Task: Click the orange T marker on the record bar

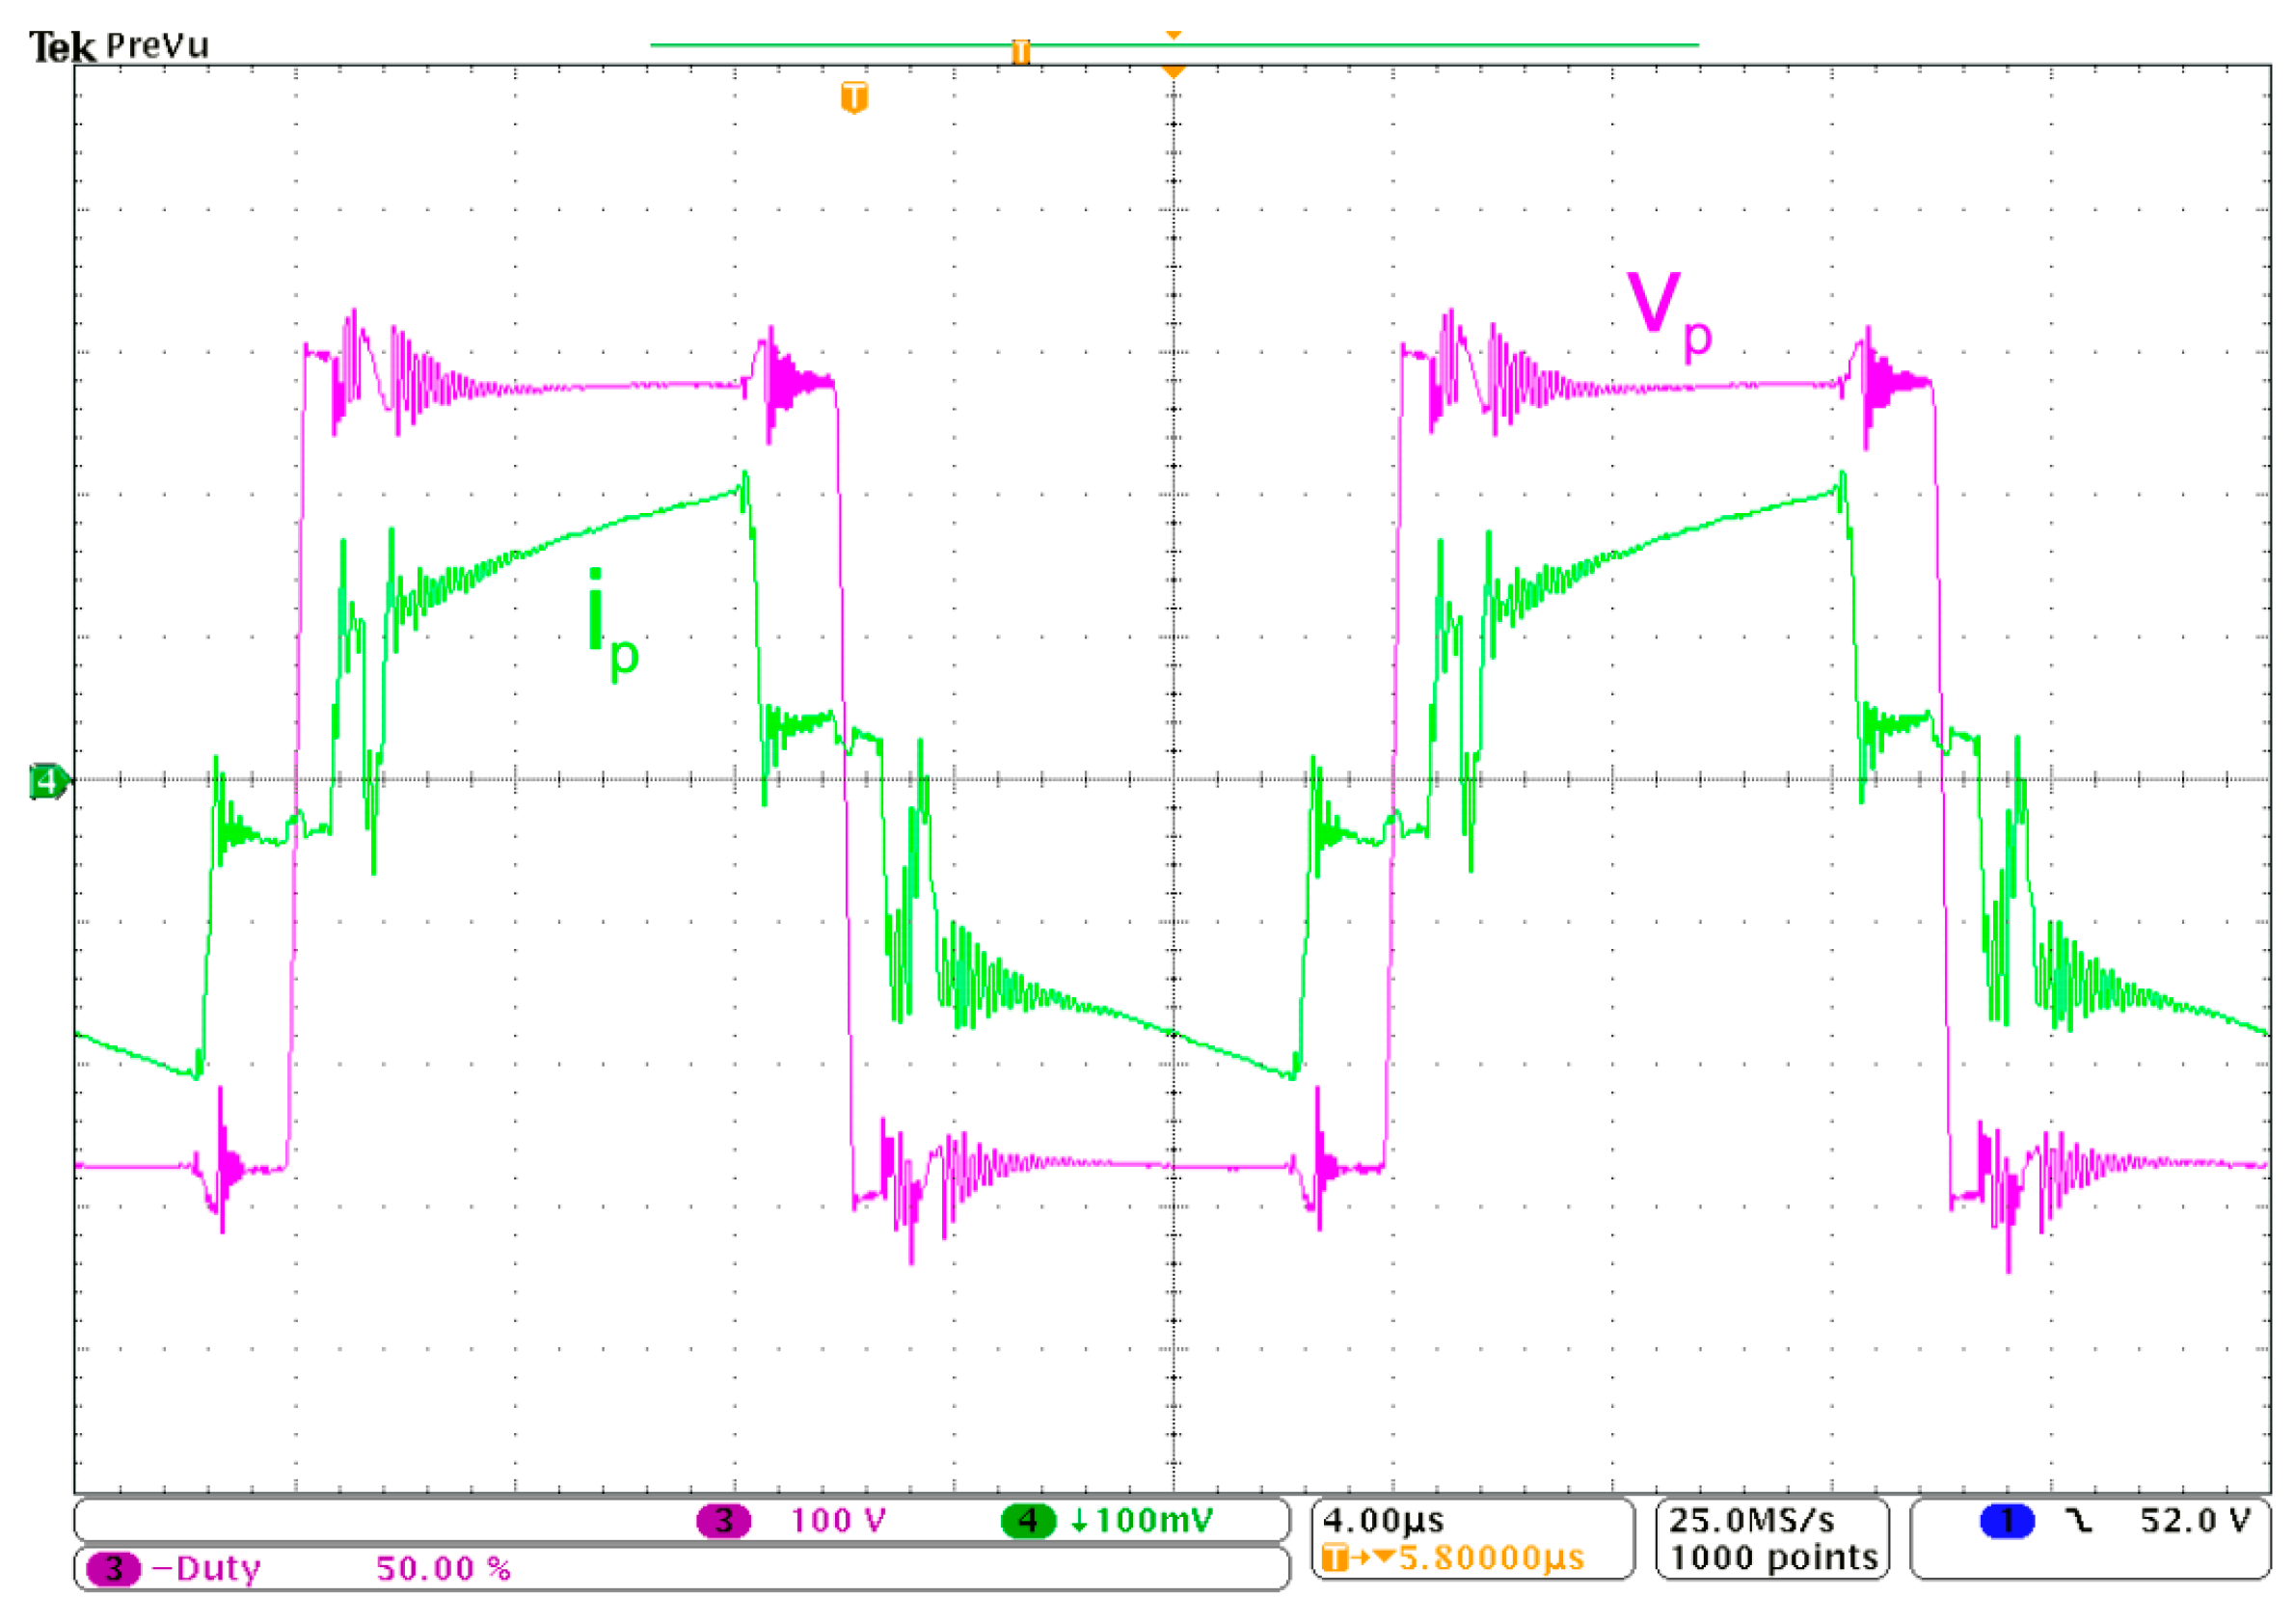Action: pos(1020,51)
